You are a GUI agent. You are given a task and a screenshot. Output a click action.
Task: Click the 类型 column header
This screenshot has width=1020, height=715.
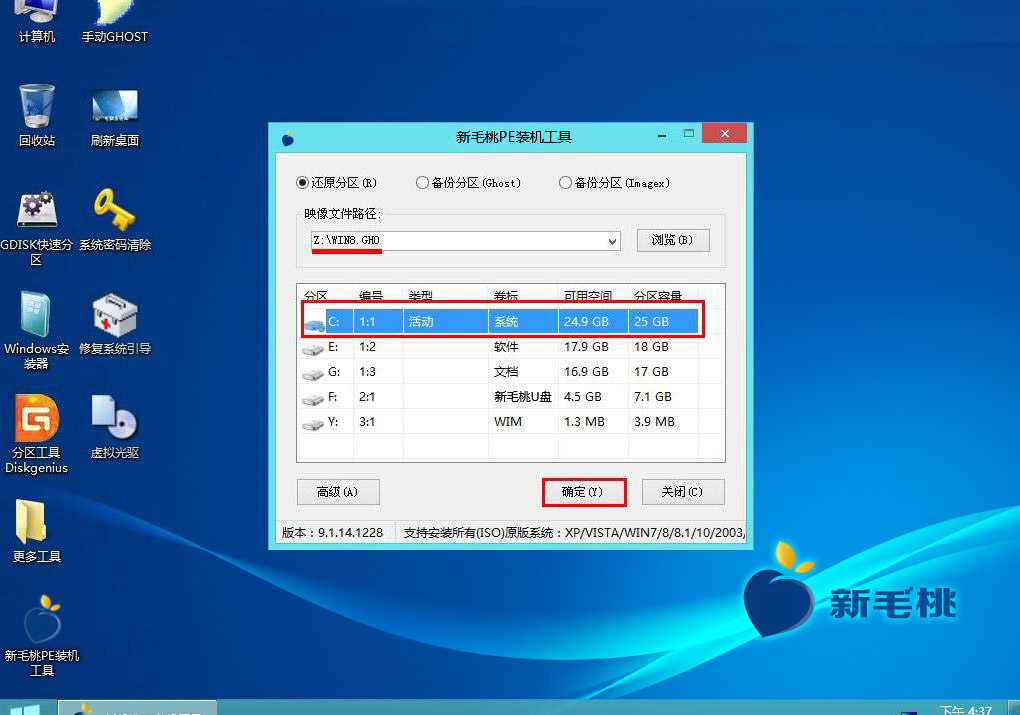coord(420,296)
